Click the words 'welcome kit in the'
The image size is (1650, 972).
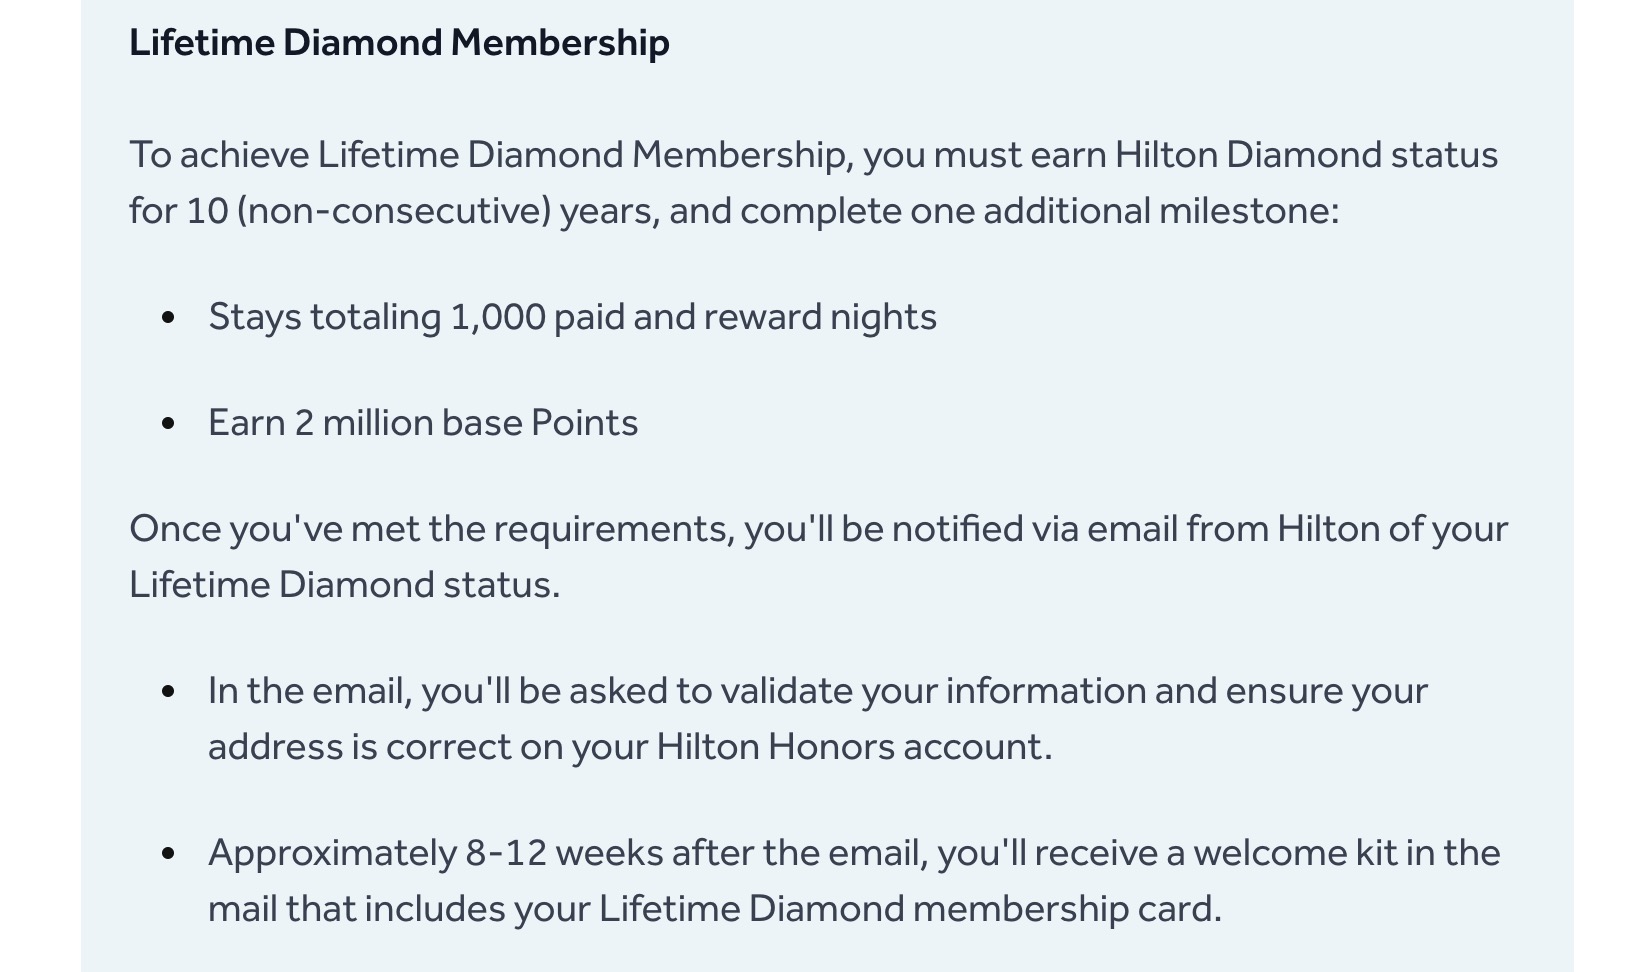[x=1347, y=853]
